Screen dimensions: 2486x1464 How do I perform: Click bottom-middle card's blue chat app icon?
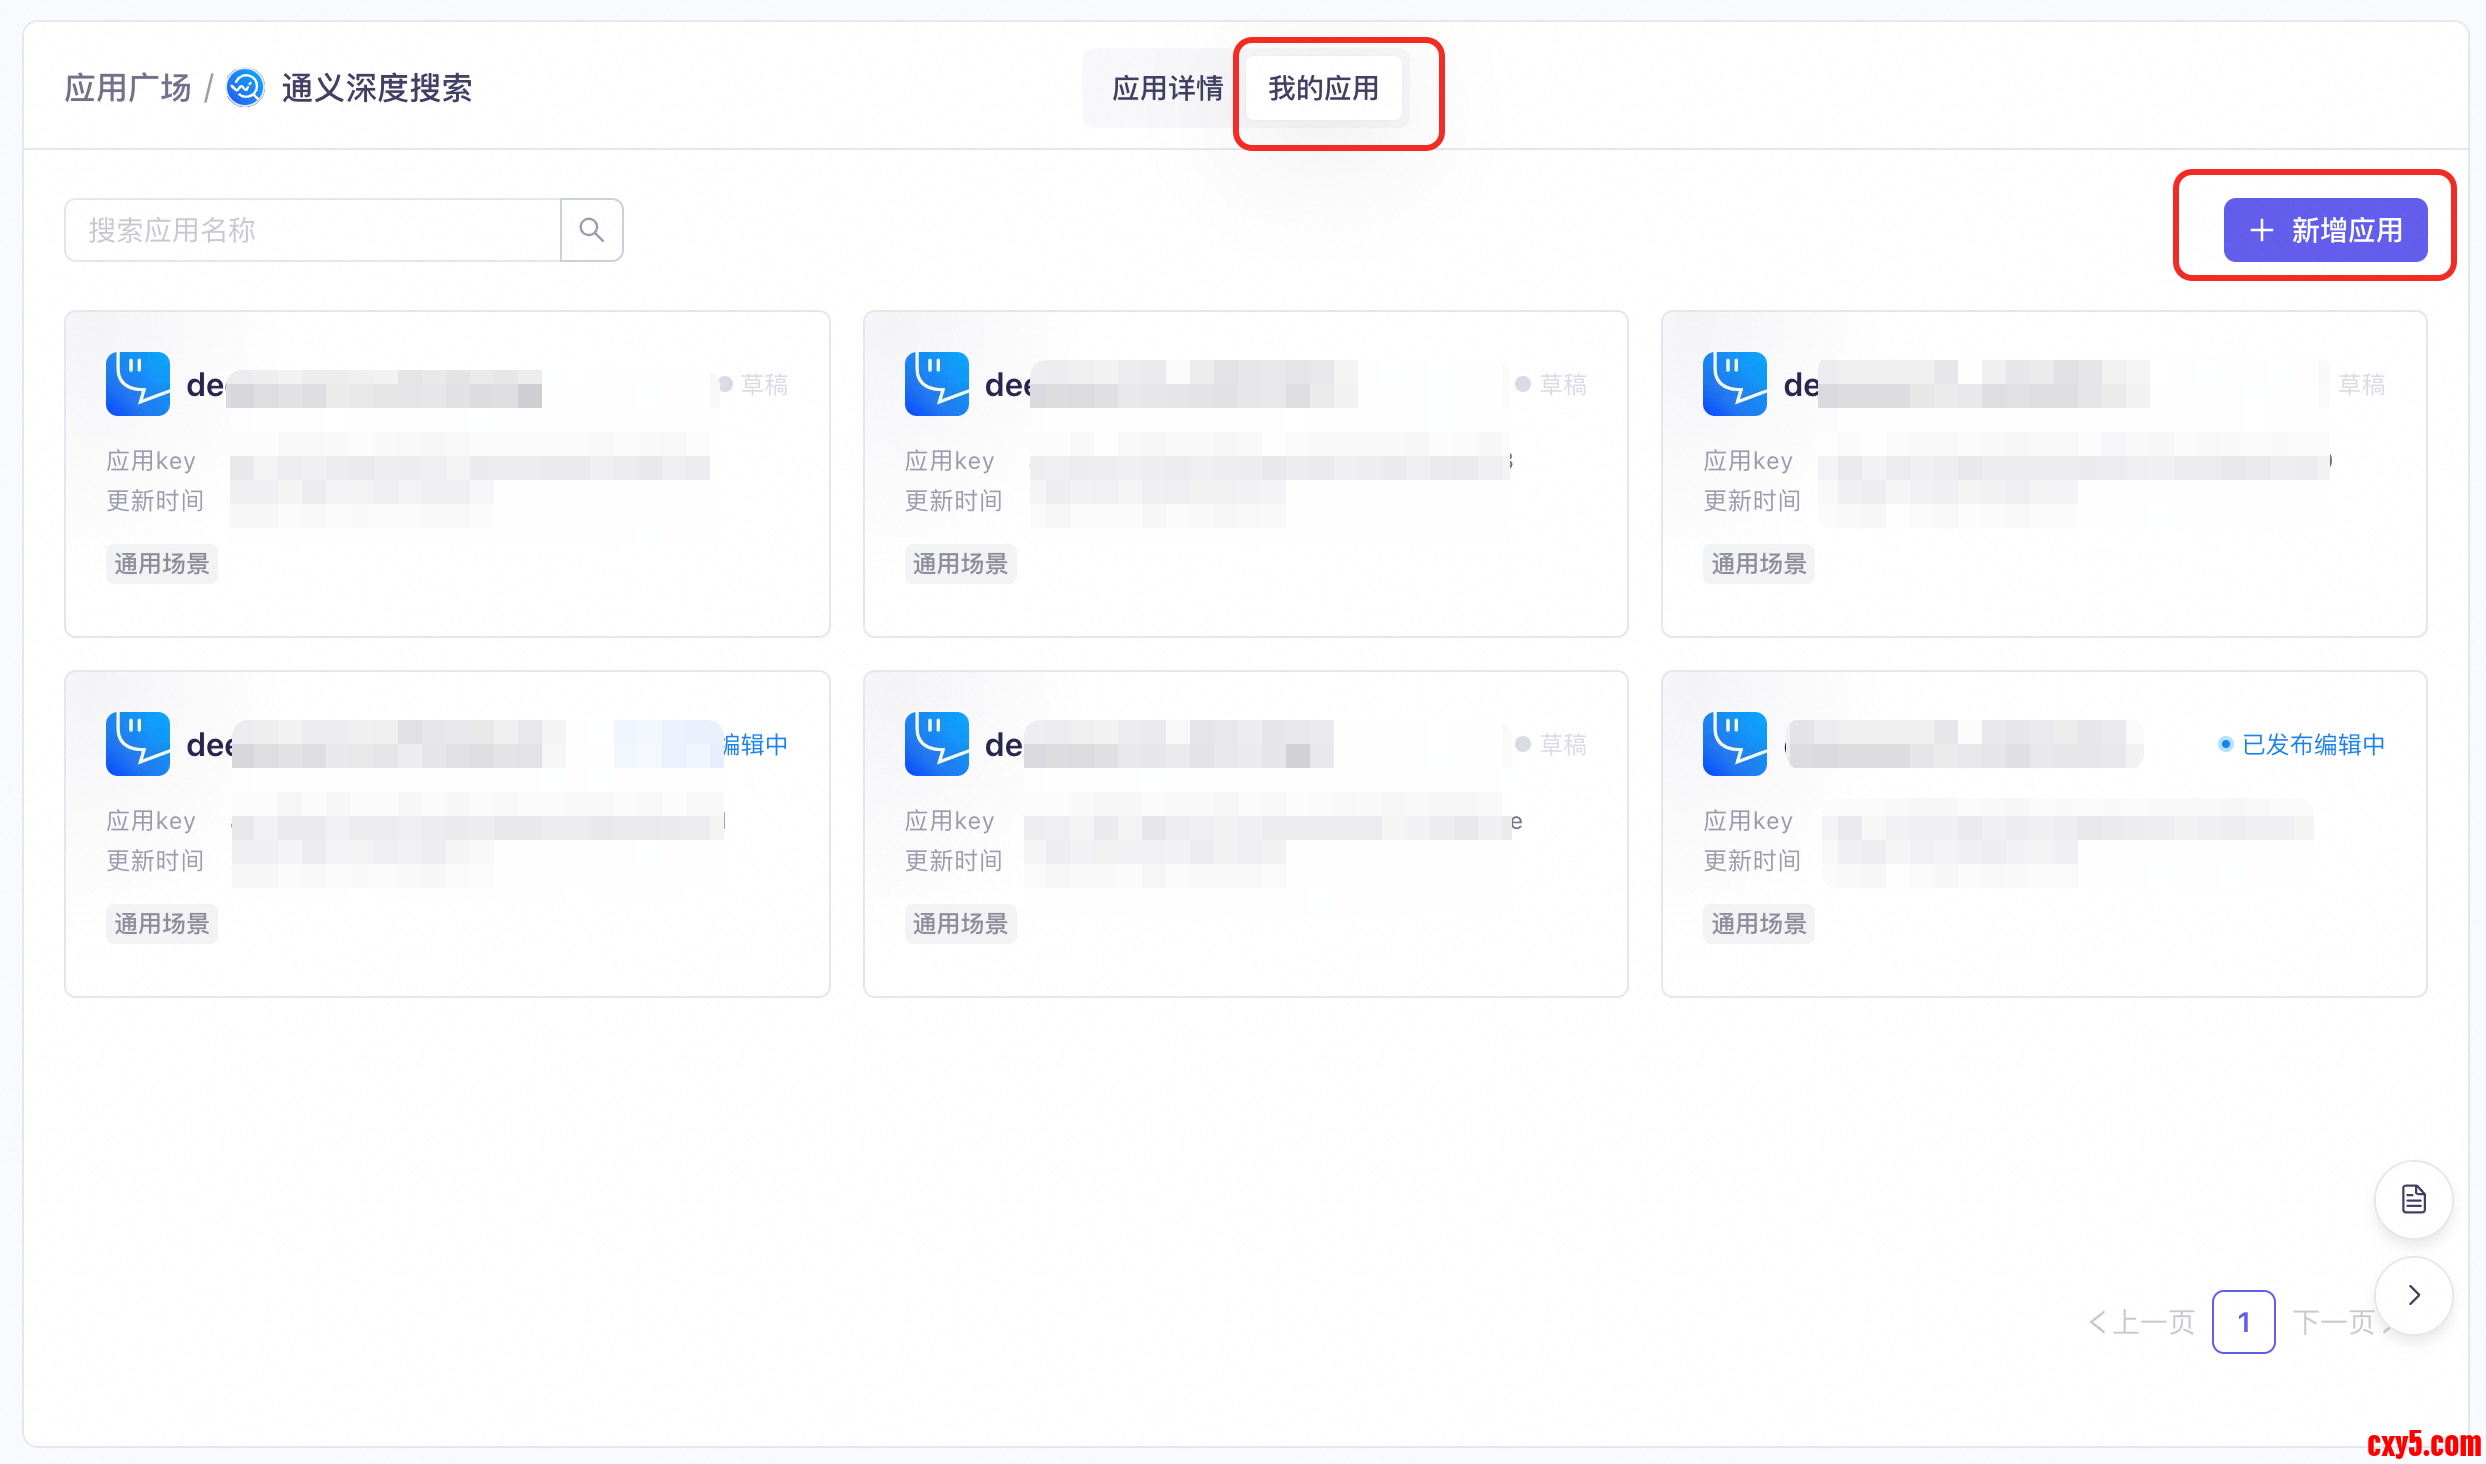[x=936, y=744]
